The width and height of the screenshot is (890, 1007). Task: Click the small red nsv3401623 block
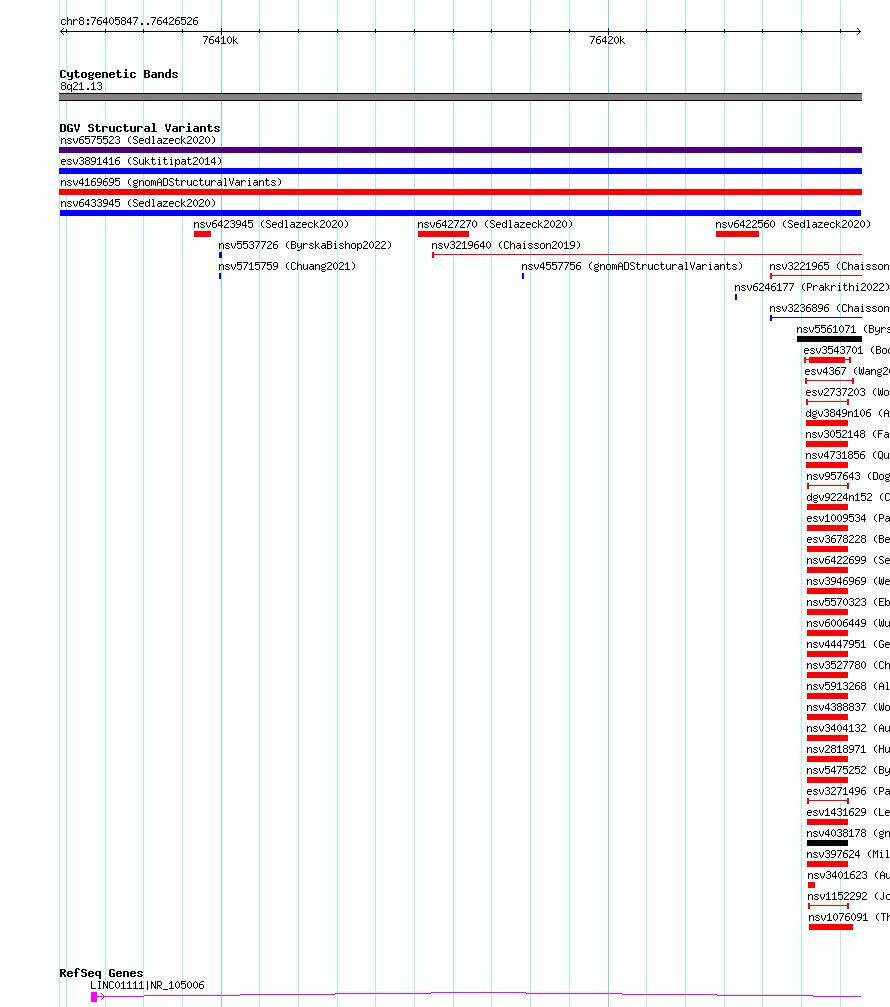812,885
